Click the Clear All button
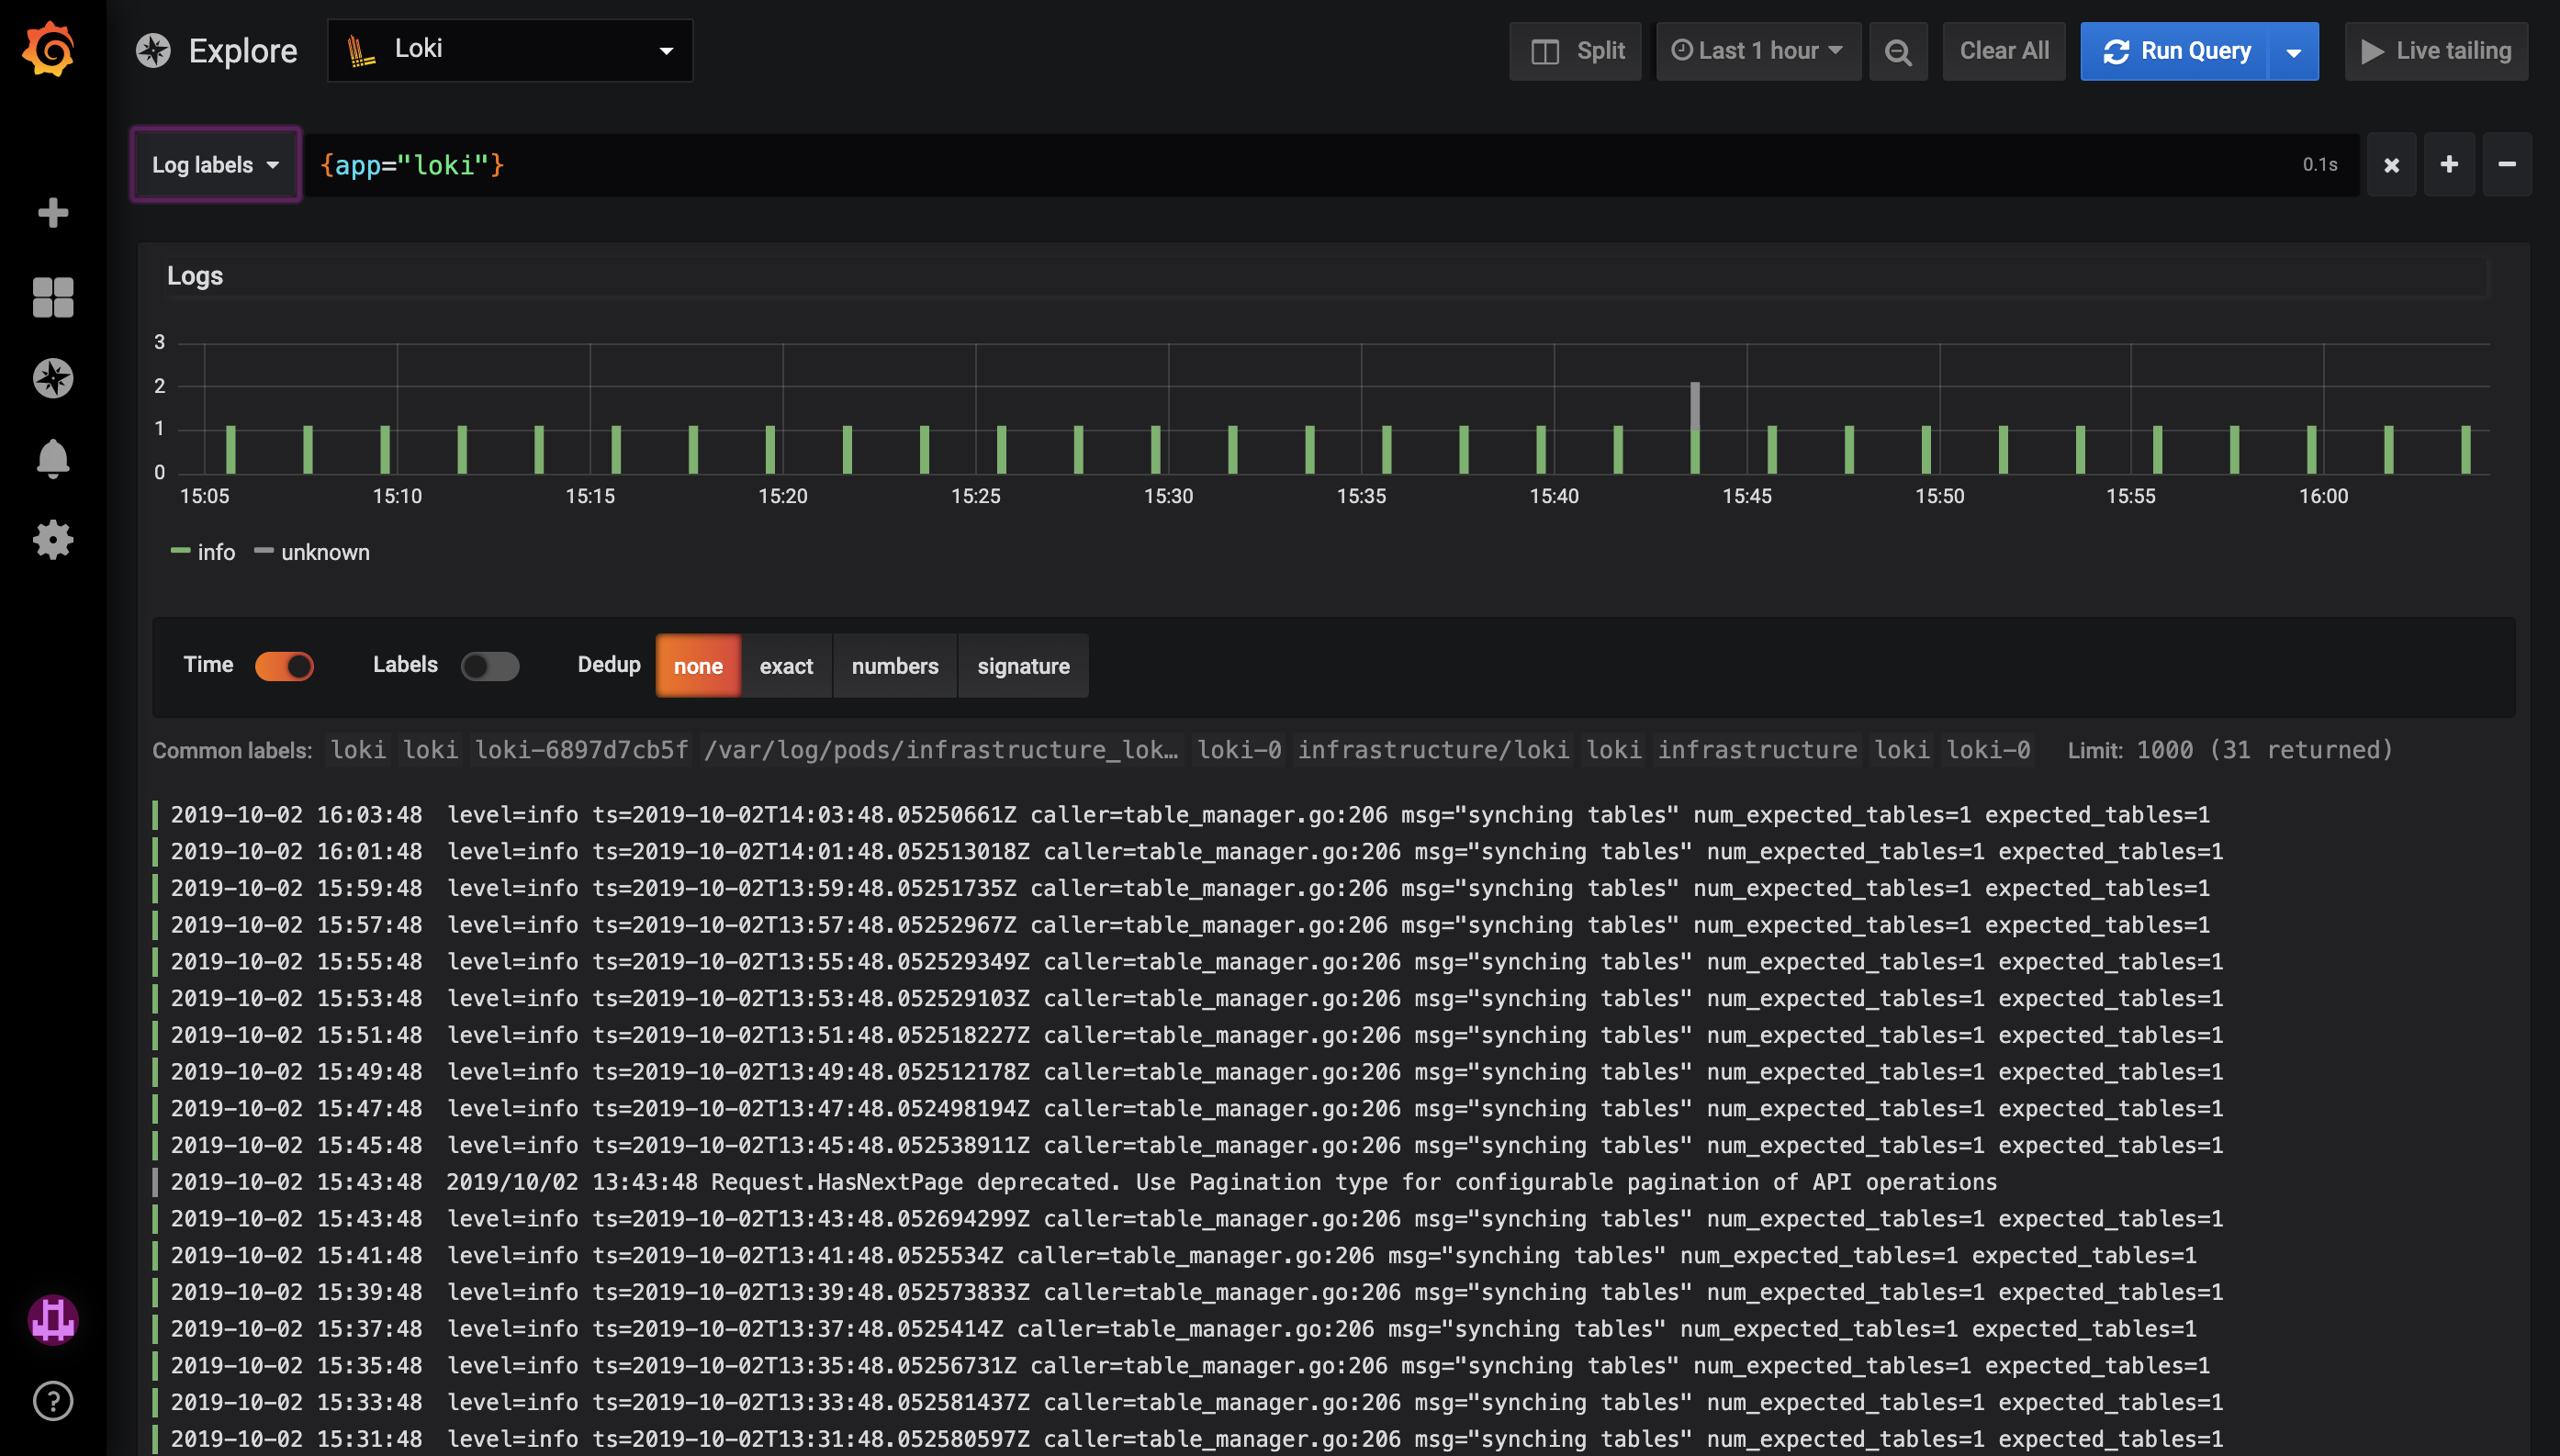The width and height of the screenshot is (2560, 1456). coord(2004,50)
